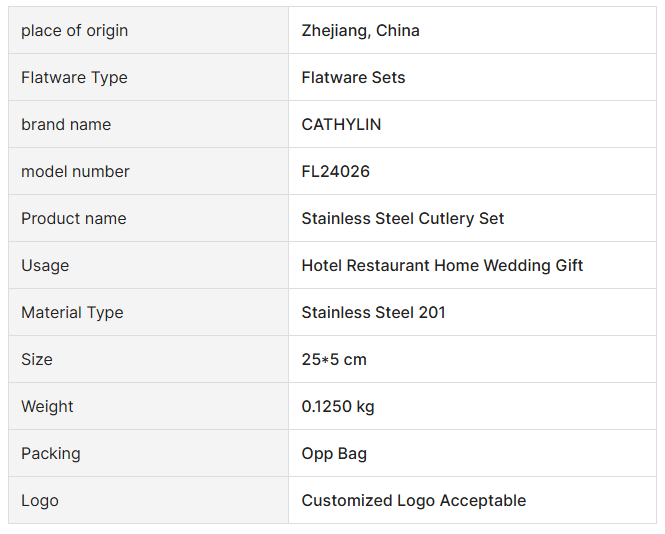Click the 'Material Type' label
The height and width of the screenshot is (534, 665).
(72, 313)
